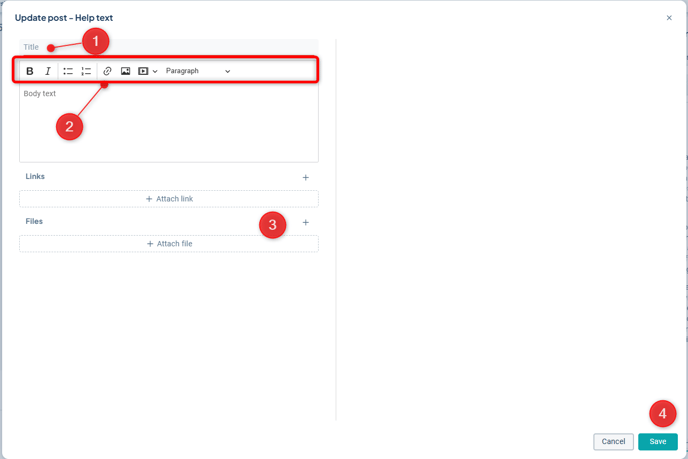
Task: Click the Files section heading
Action: coord(34,221)
